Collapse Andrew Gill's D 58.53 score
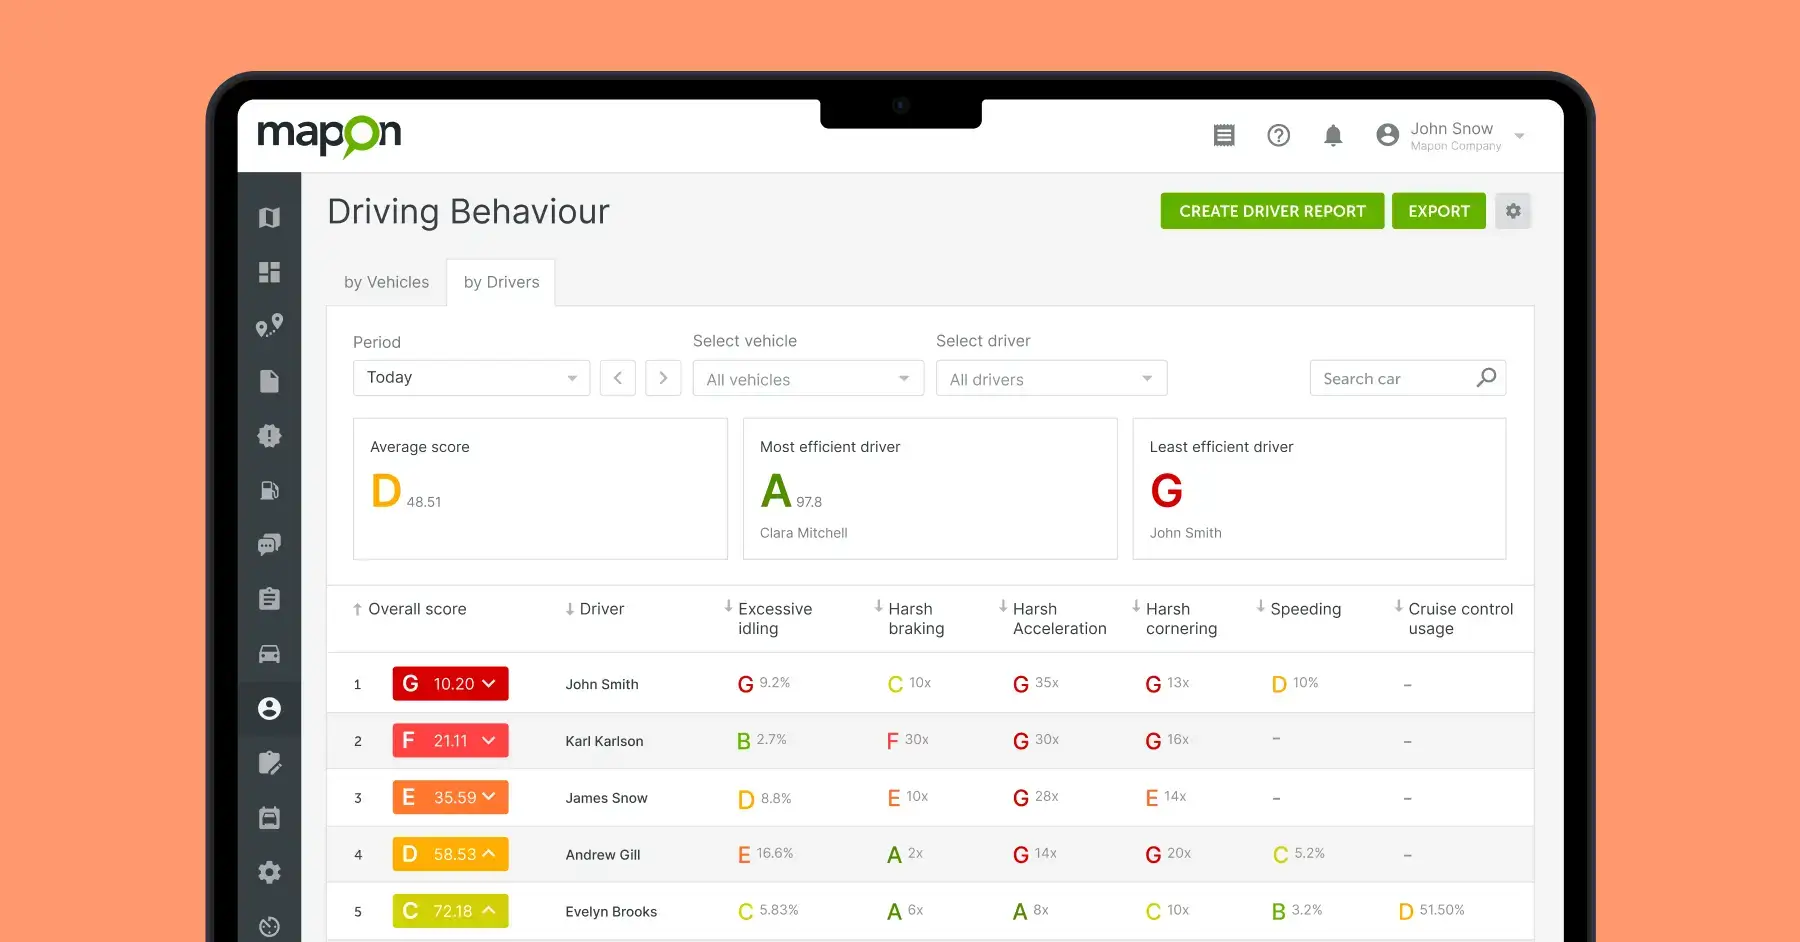Screen dimensions: 1800x942 coord(450,854)
